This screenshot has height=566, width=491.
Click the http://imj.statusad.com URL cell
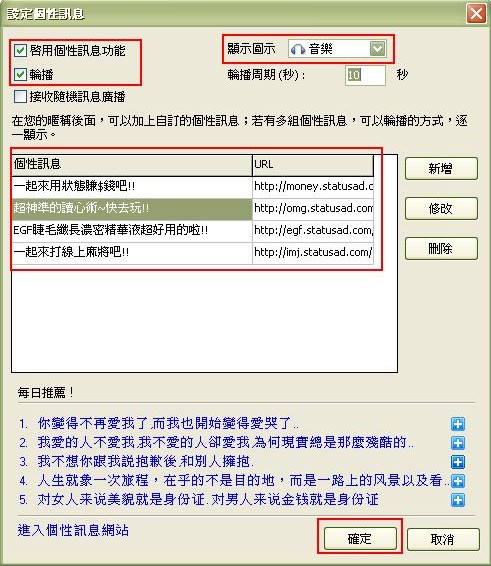pyautogui.click(x=313, y=253)
